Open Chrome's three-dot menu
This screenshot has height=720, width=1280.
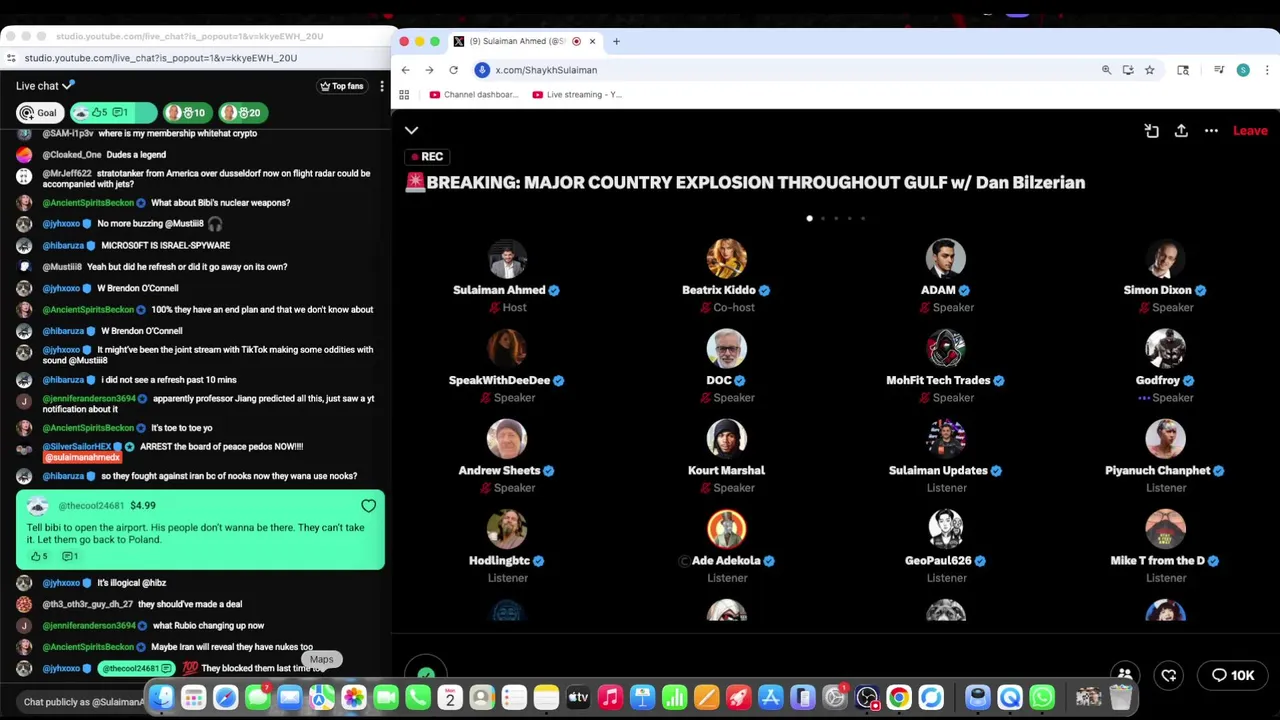click(x=1267, y=70)
